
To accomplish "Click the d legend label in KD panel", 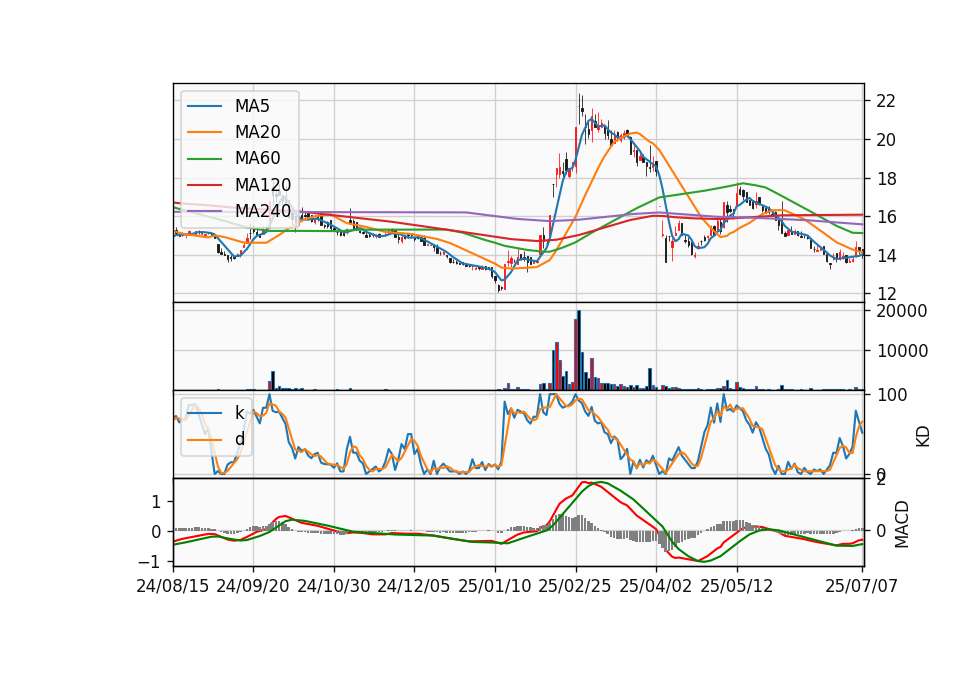I will [239, 439].
